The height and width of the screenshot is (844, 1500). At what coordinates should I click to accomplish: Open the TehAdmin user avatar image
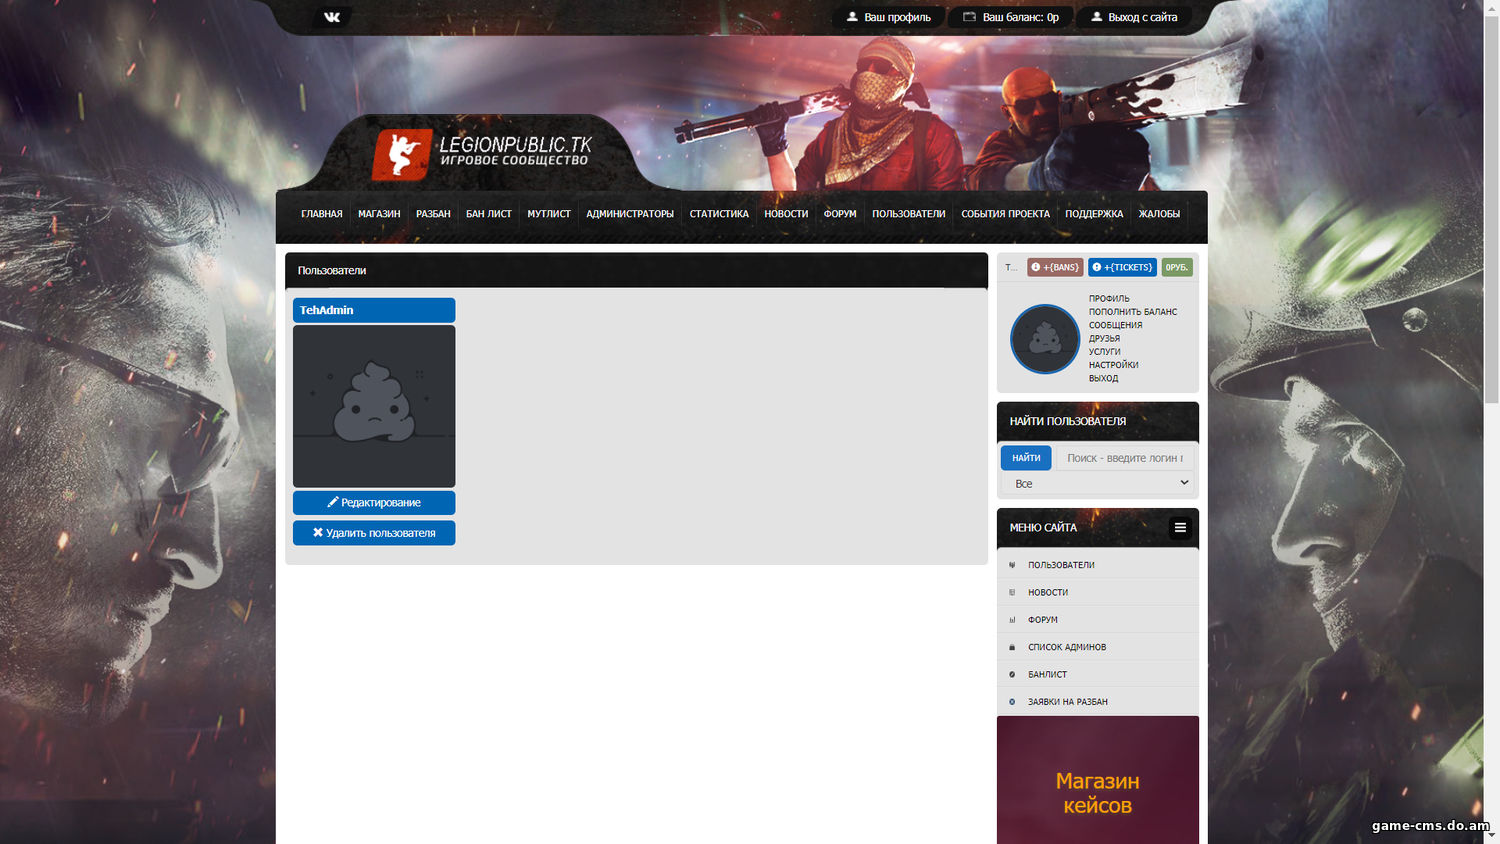[x=374, y=406]
